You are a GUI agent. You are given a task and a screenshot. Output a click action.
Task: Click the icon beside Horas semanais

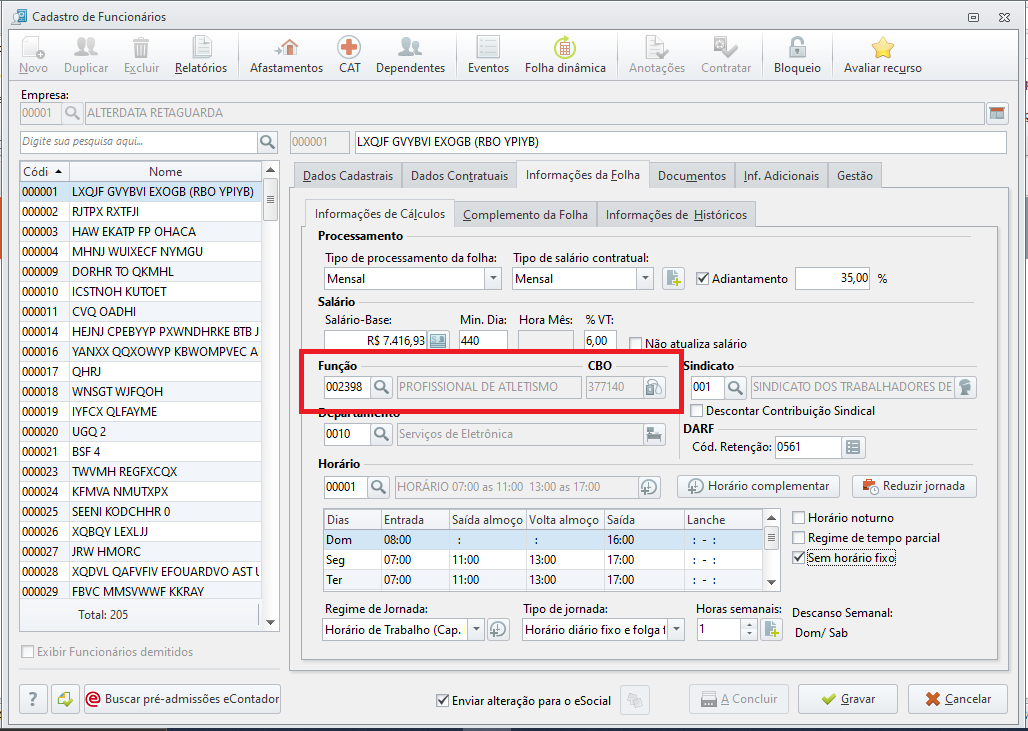pyautogui.click(x=772, y=630)
